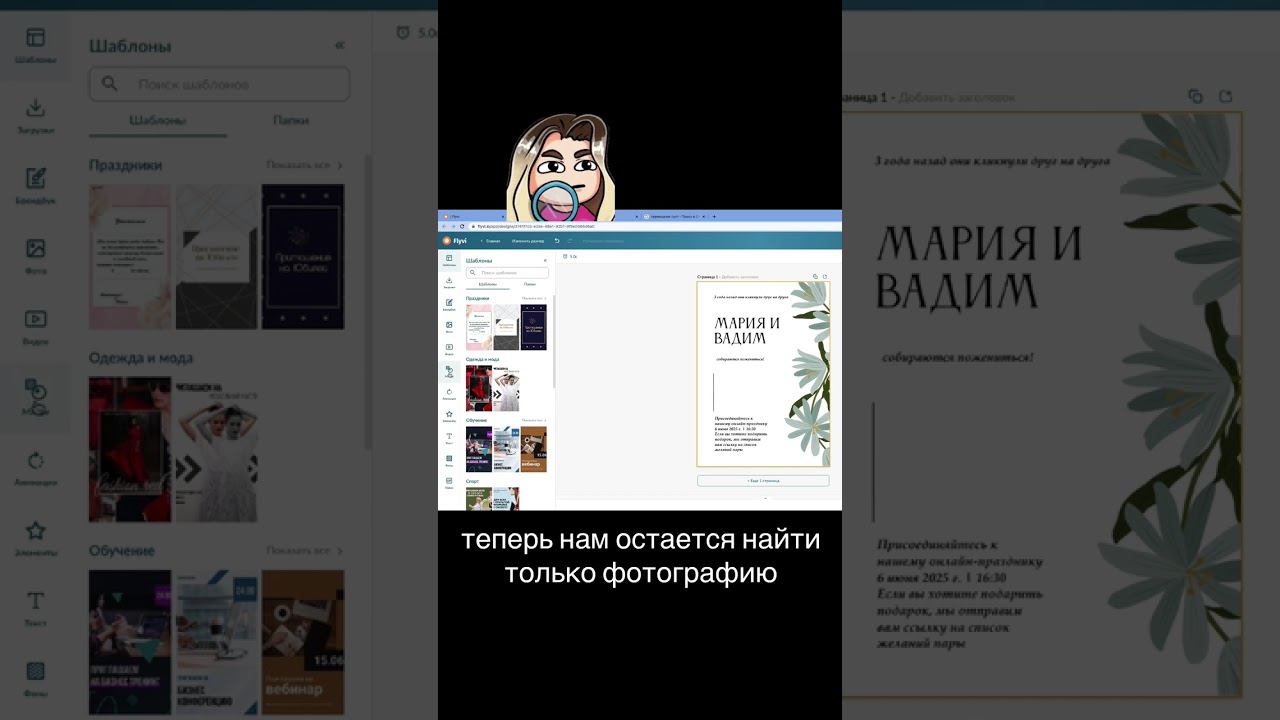
Task: Click duplicate-page icon above canvas in small browser window
Action: (x=815, y=276)
